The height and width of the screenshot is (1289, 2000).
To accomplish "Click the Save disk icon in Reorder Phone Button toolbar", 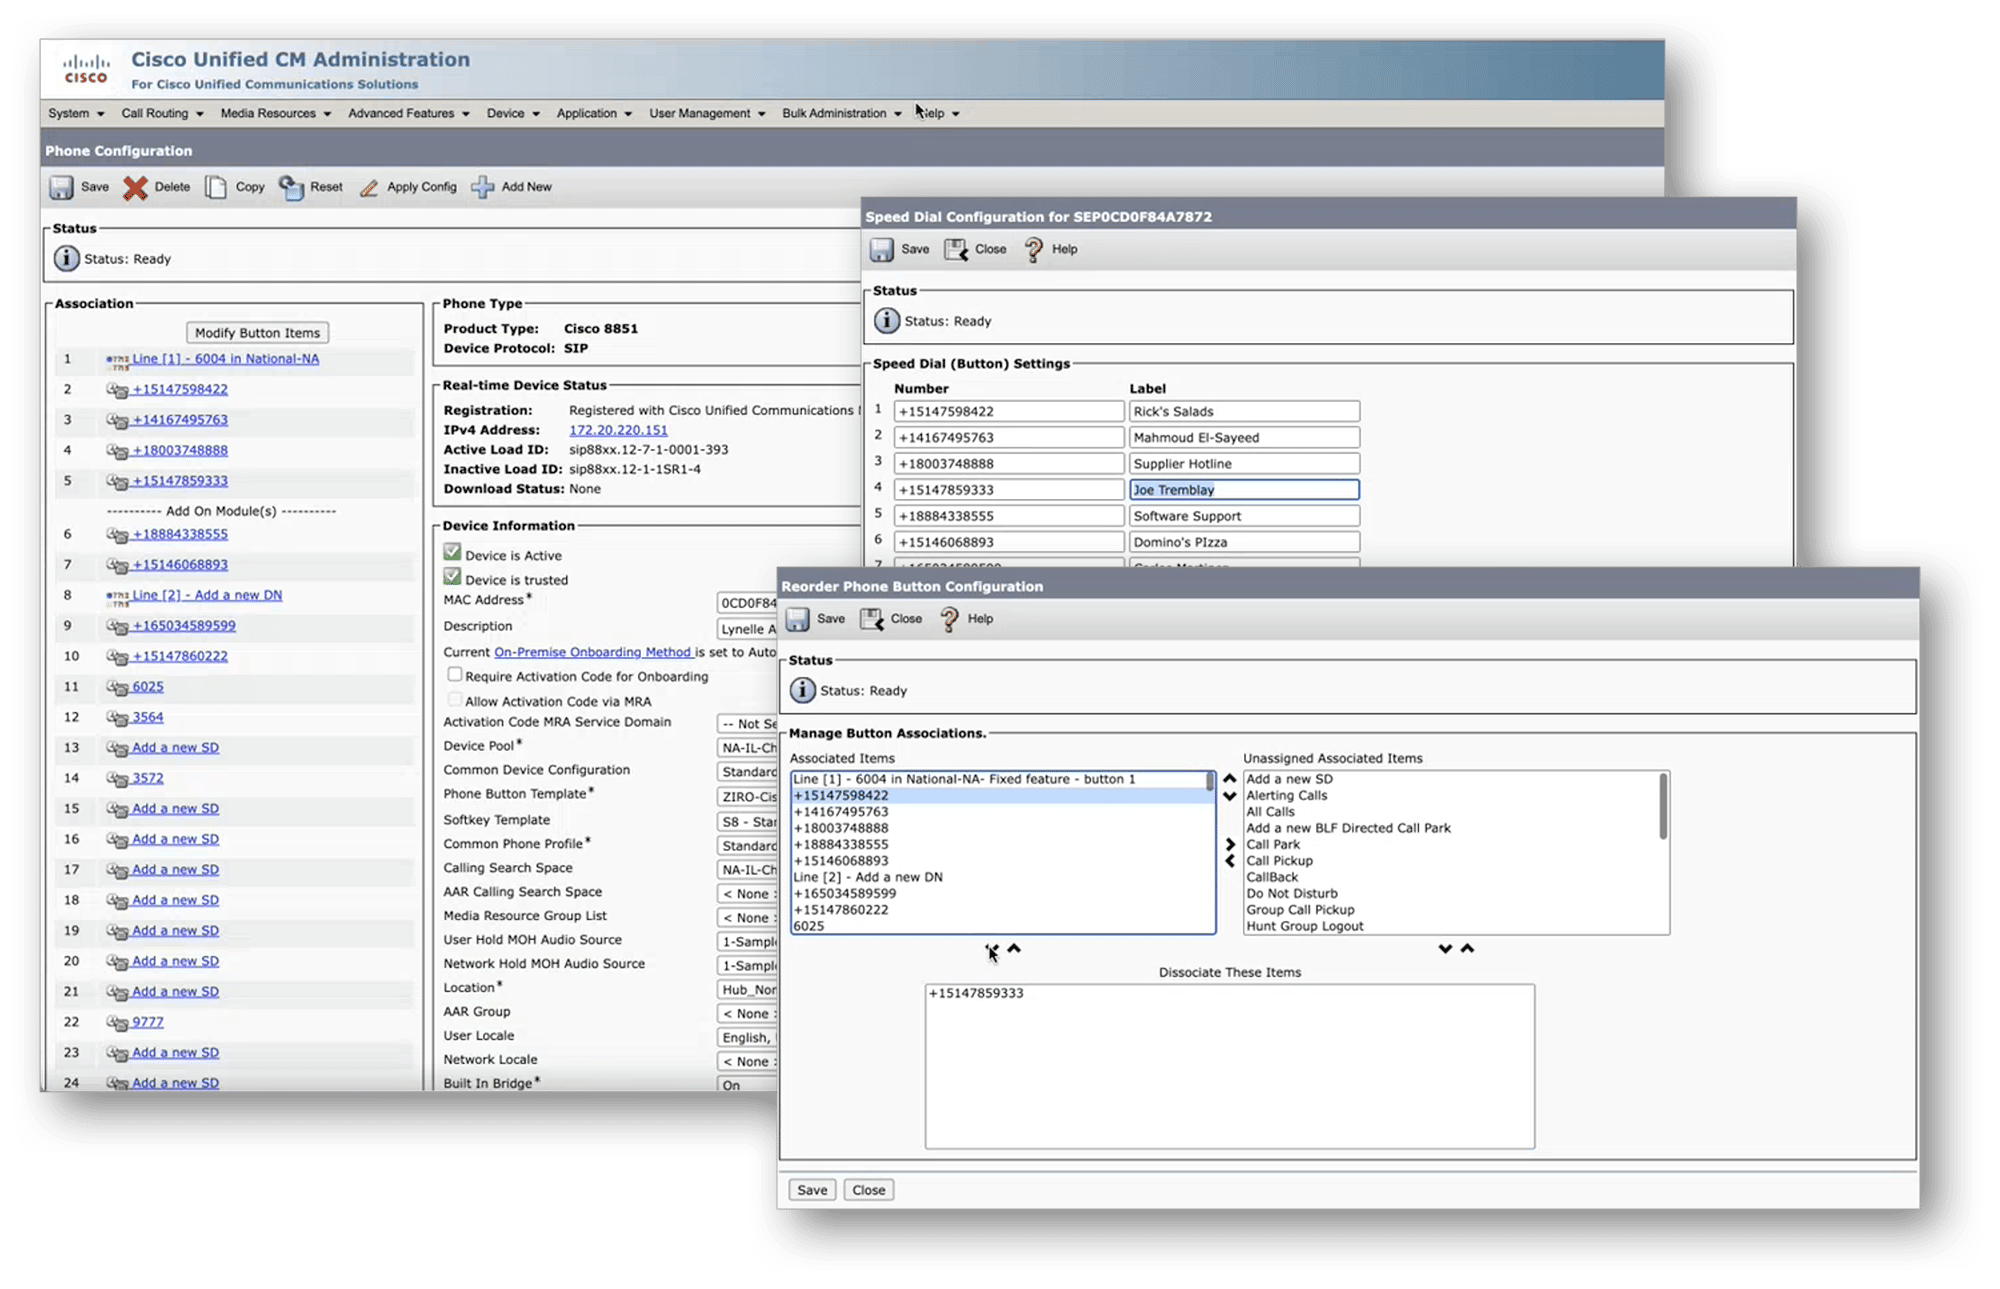I will (x=798, y=619).
